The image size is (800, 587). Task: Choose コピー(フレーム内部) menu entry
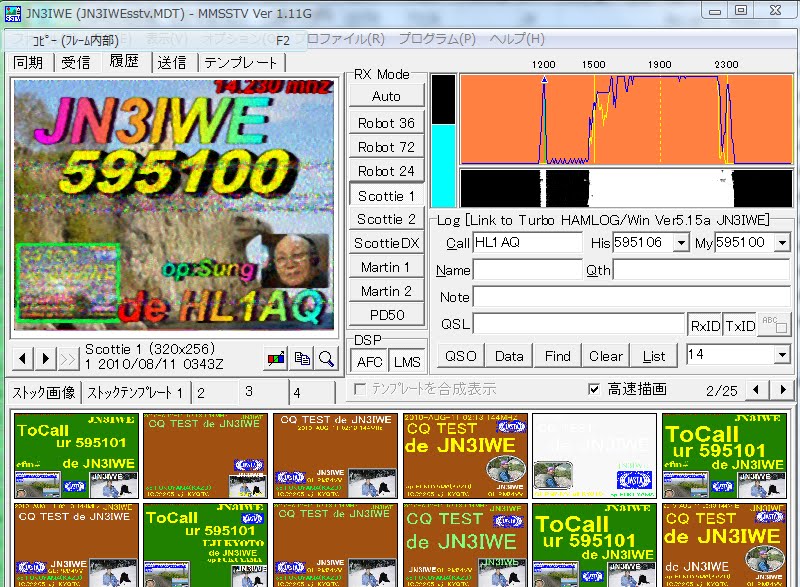click(156, 40)
